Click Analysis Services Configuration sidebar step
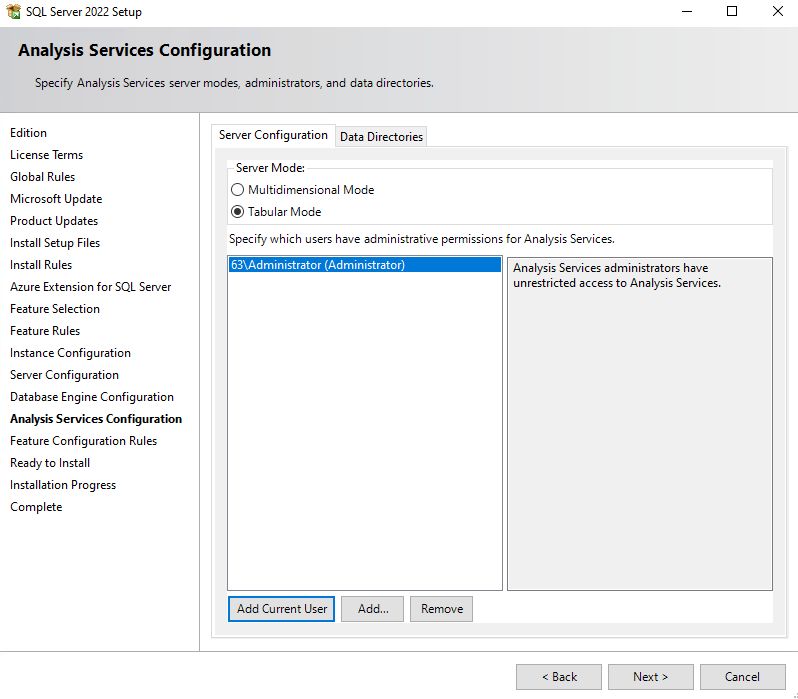Screen dimensions: 798x699 pos(96,419)
